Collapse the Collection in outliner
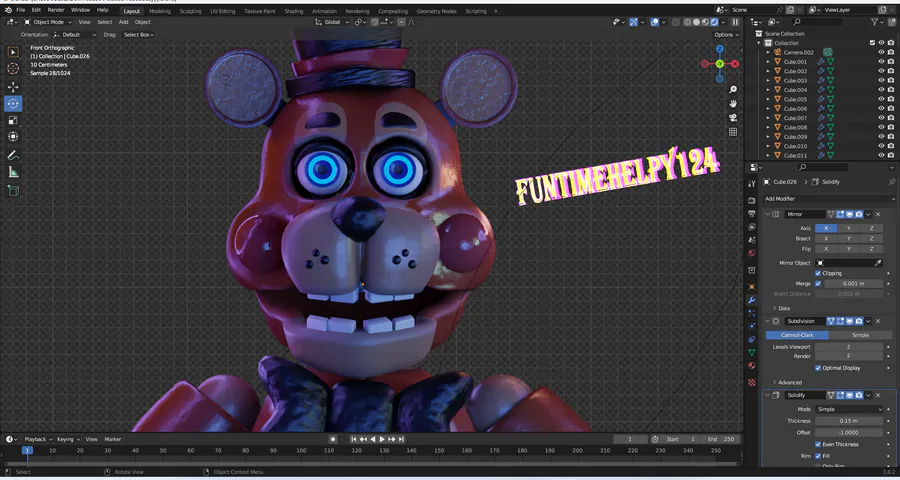Viewport: 900px width, 480px height. 759,43
